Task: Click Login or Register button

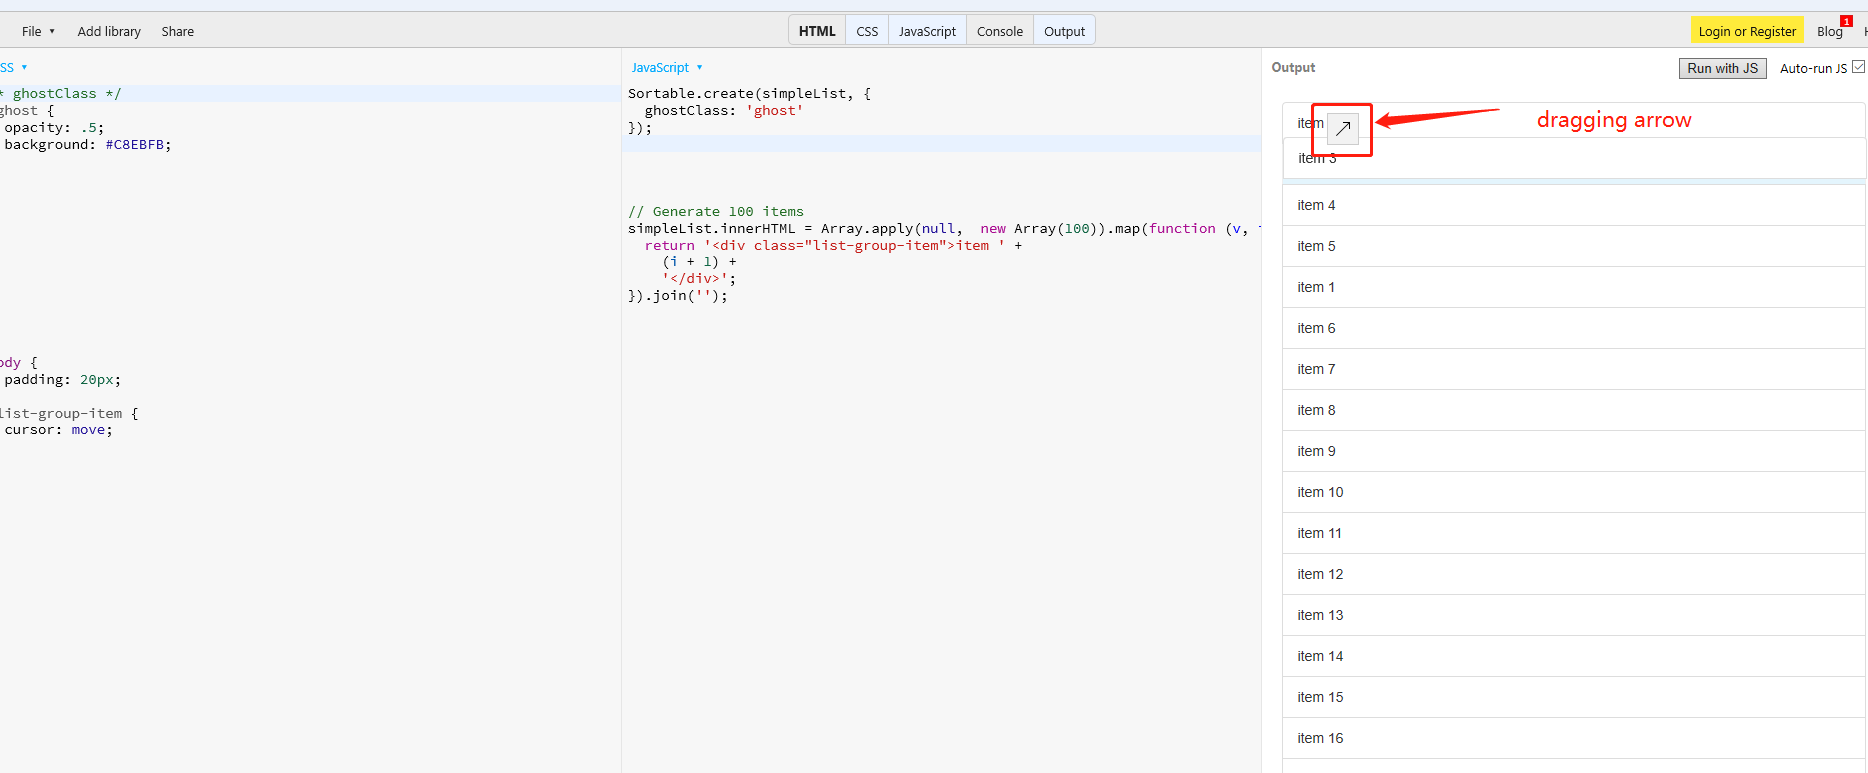Action: coord(1747,31)
